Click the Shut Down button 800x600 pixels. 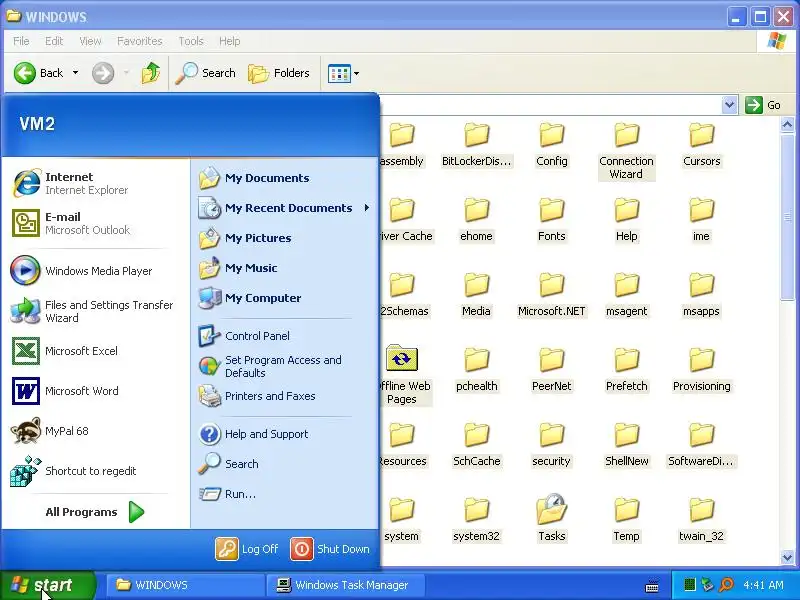pos(330,549)
